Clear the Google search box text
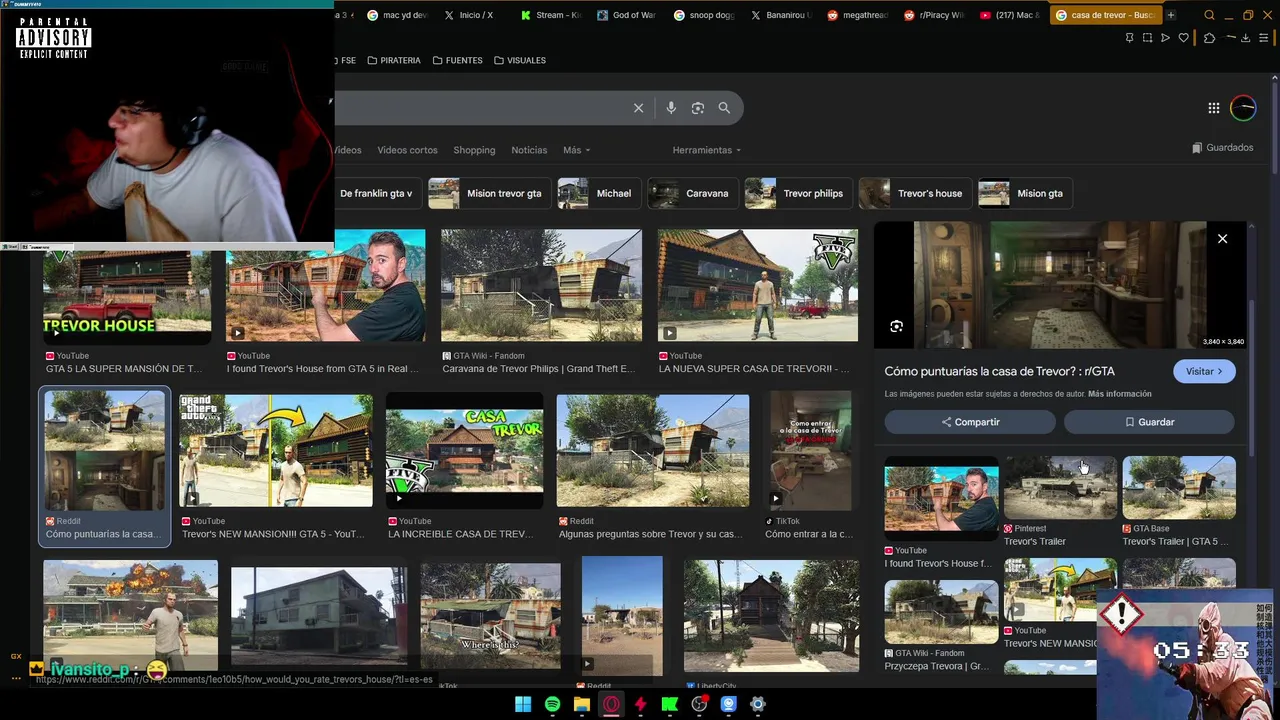Image resolution: width=1280 pixels, height=720 pixels. click(638, 108)
